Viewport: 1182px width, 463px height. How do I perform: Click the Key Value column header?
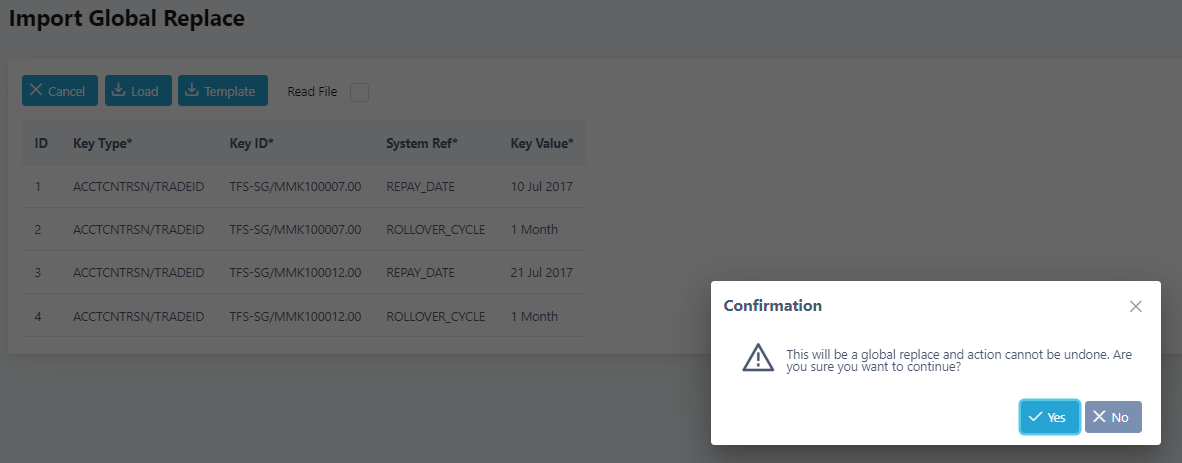click(542, 143)
